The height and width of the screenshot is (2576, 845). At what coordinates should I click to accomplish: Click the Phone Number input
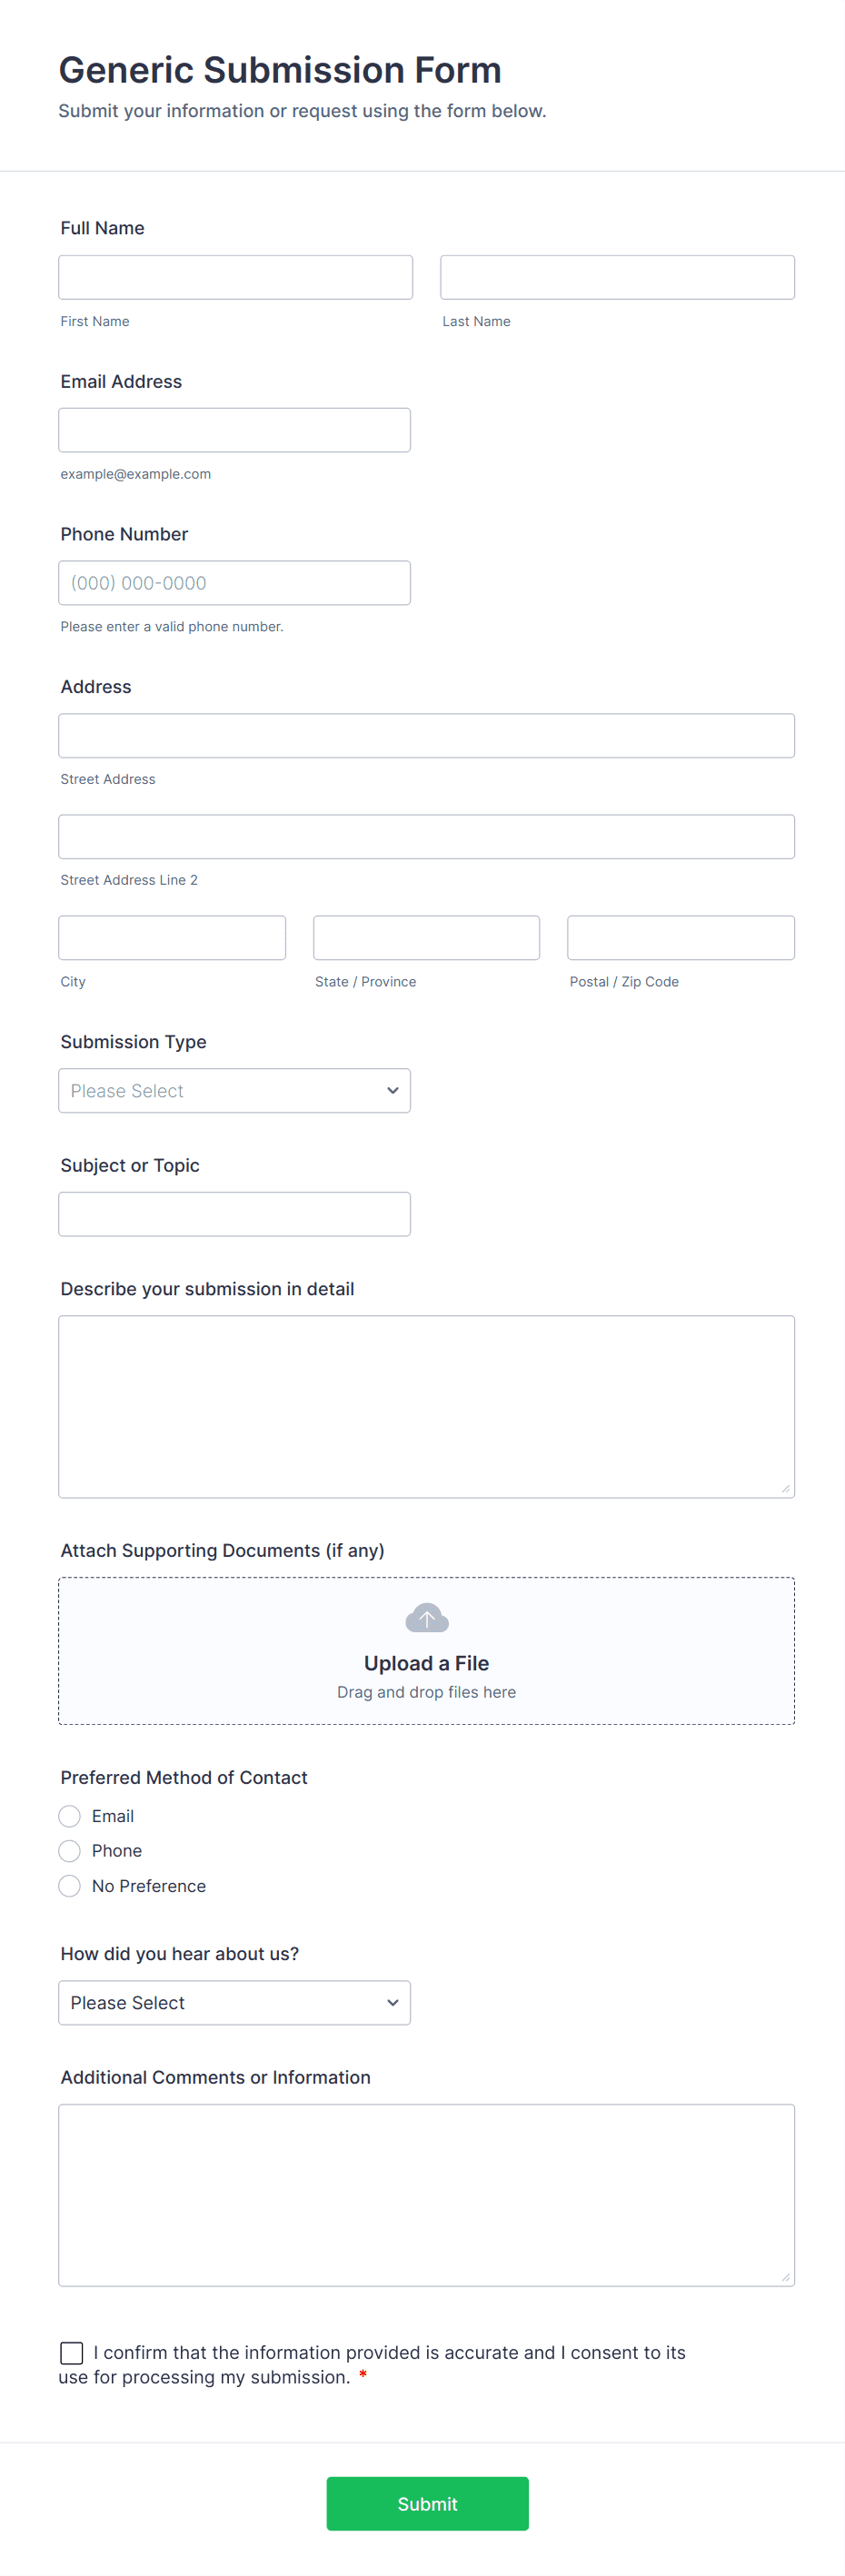tap(234, 582)
